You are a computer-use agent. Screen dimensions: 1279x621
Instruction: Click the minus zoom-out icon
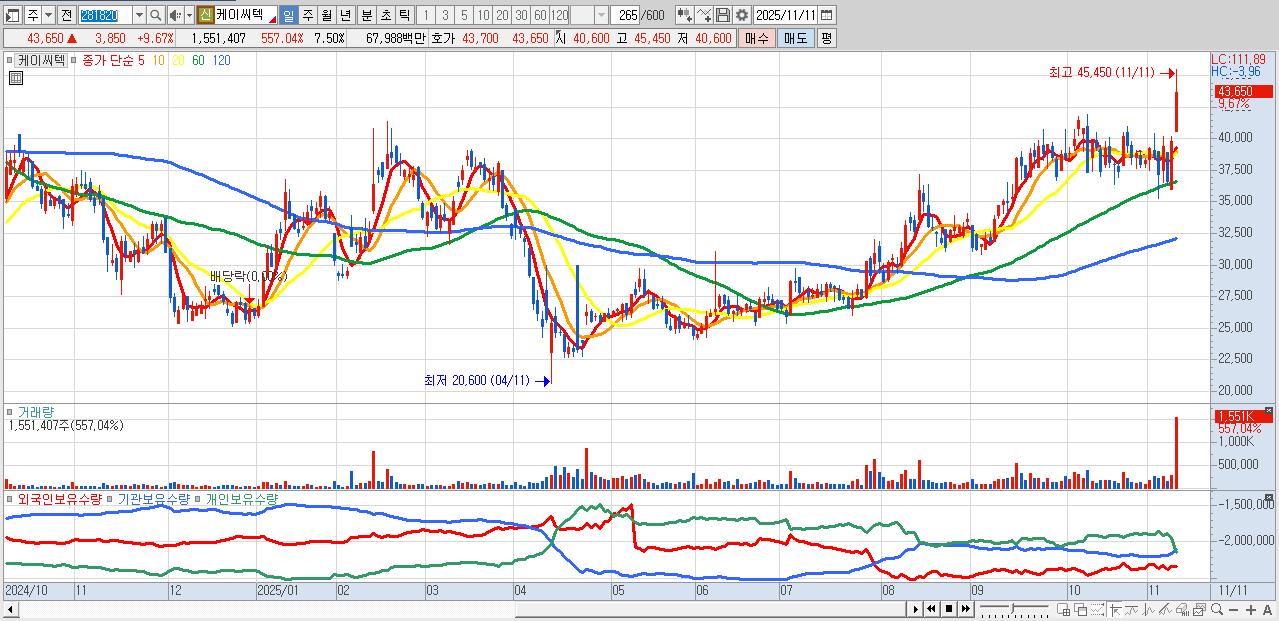point(1233,609)
